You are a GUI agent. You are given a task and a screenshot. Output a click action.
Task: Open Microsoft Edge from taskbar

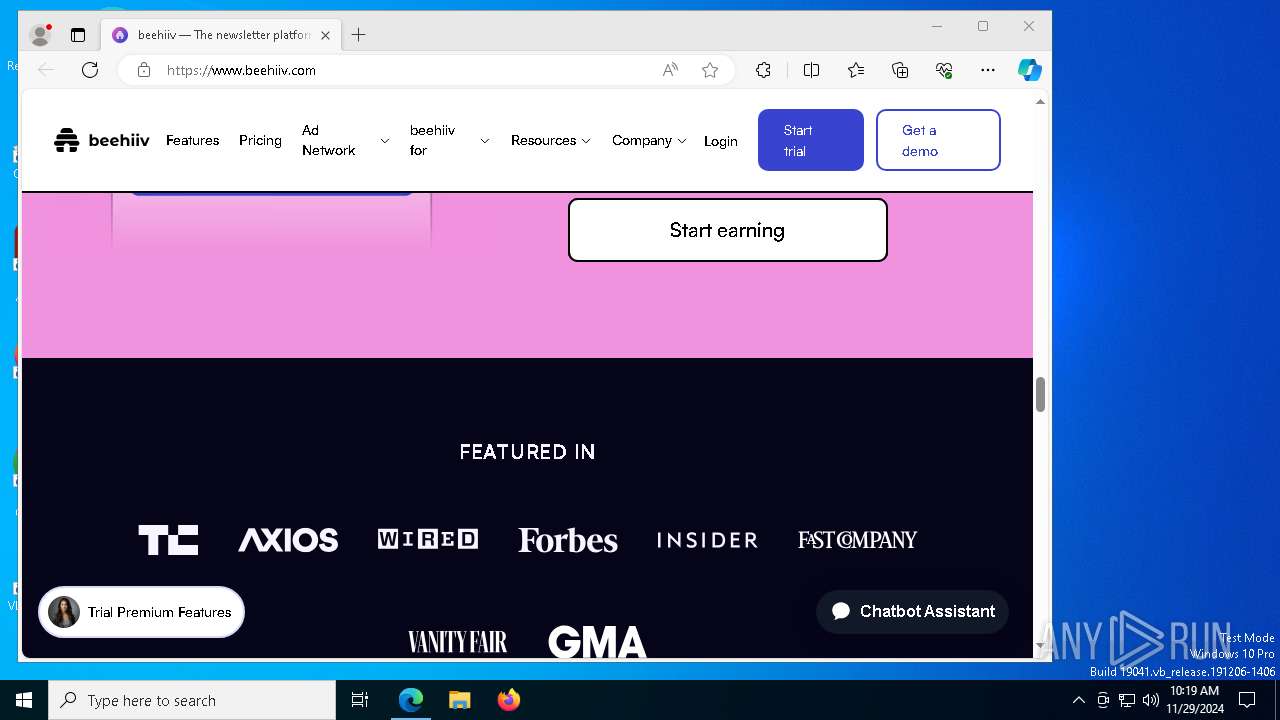(411, 700)
